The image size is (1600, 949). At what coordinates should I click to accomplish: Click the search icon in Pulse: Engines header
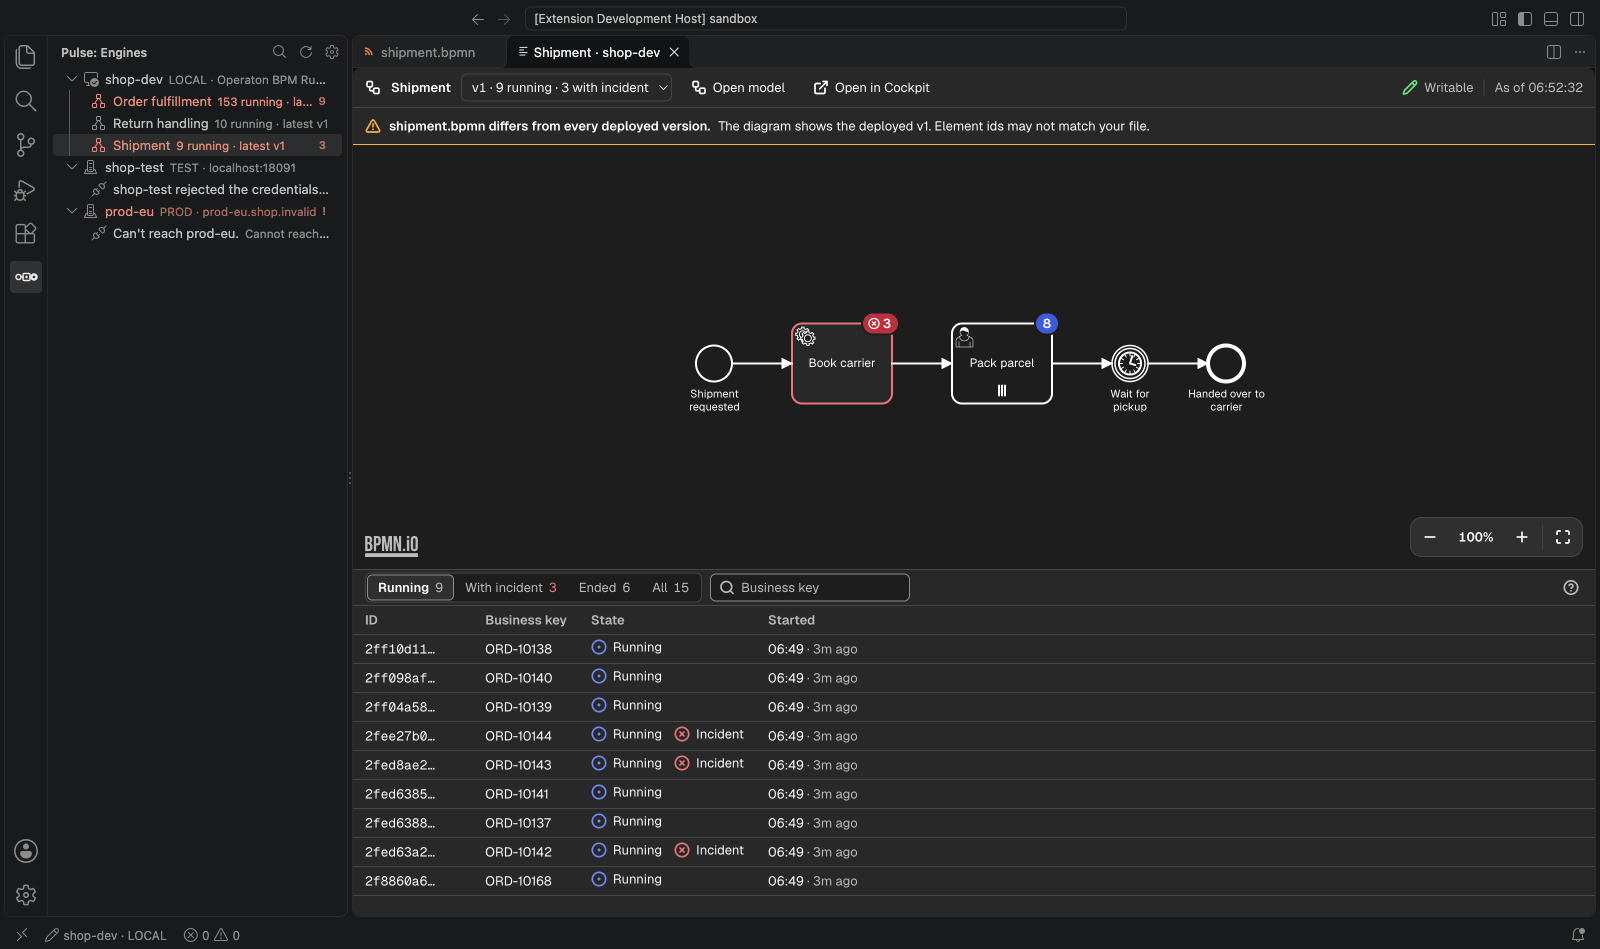pos(280,52)
